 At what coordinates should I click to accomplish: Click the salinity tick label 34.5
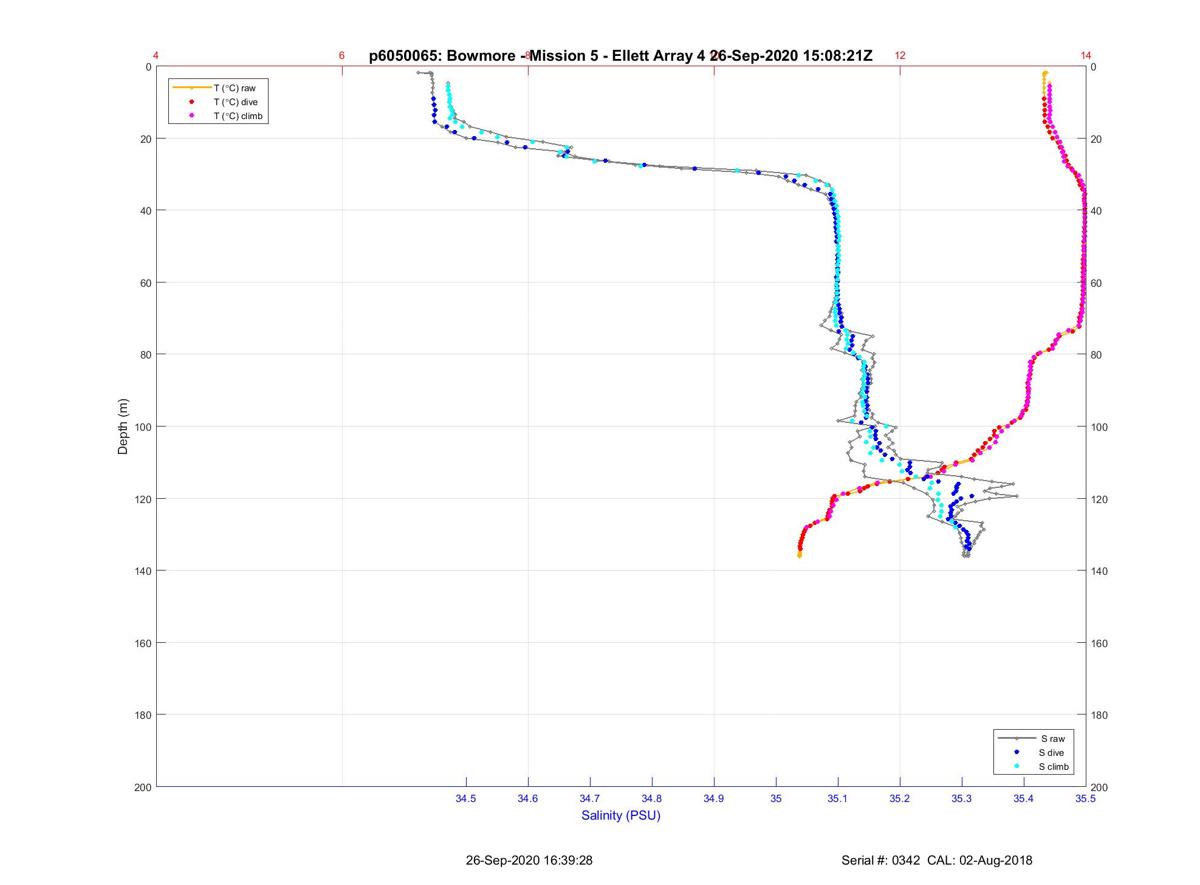click(466, 798)
